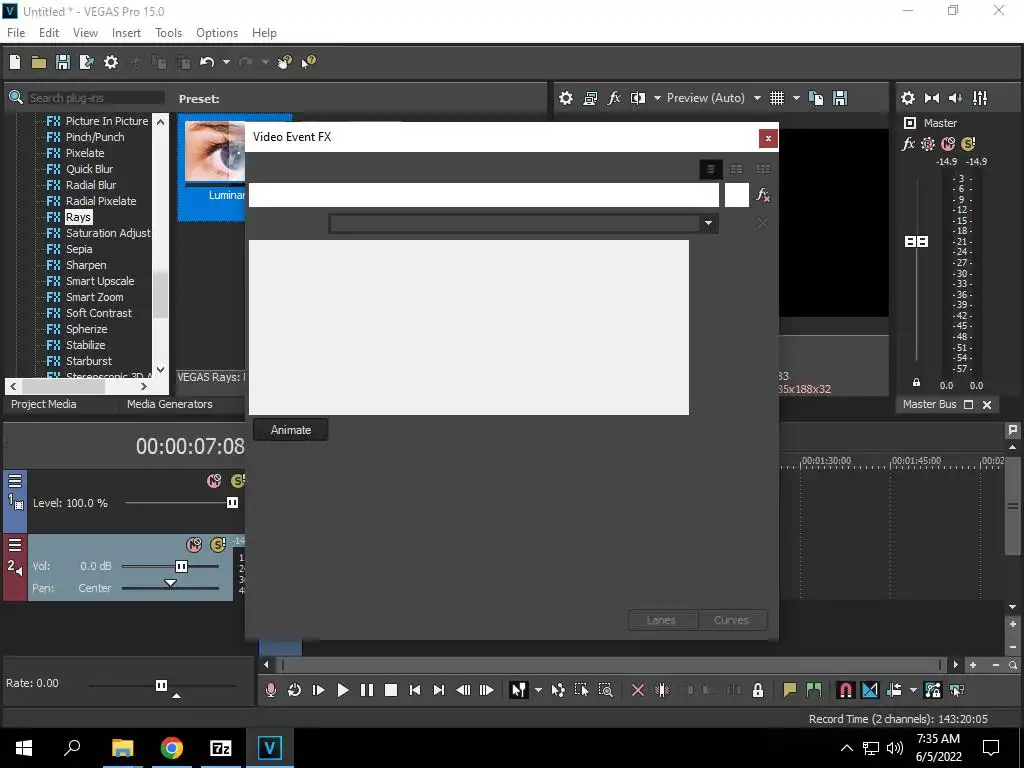Close the Video Event FX dialog
This screenshot has height=768, width=1024.
click(768, 138)
